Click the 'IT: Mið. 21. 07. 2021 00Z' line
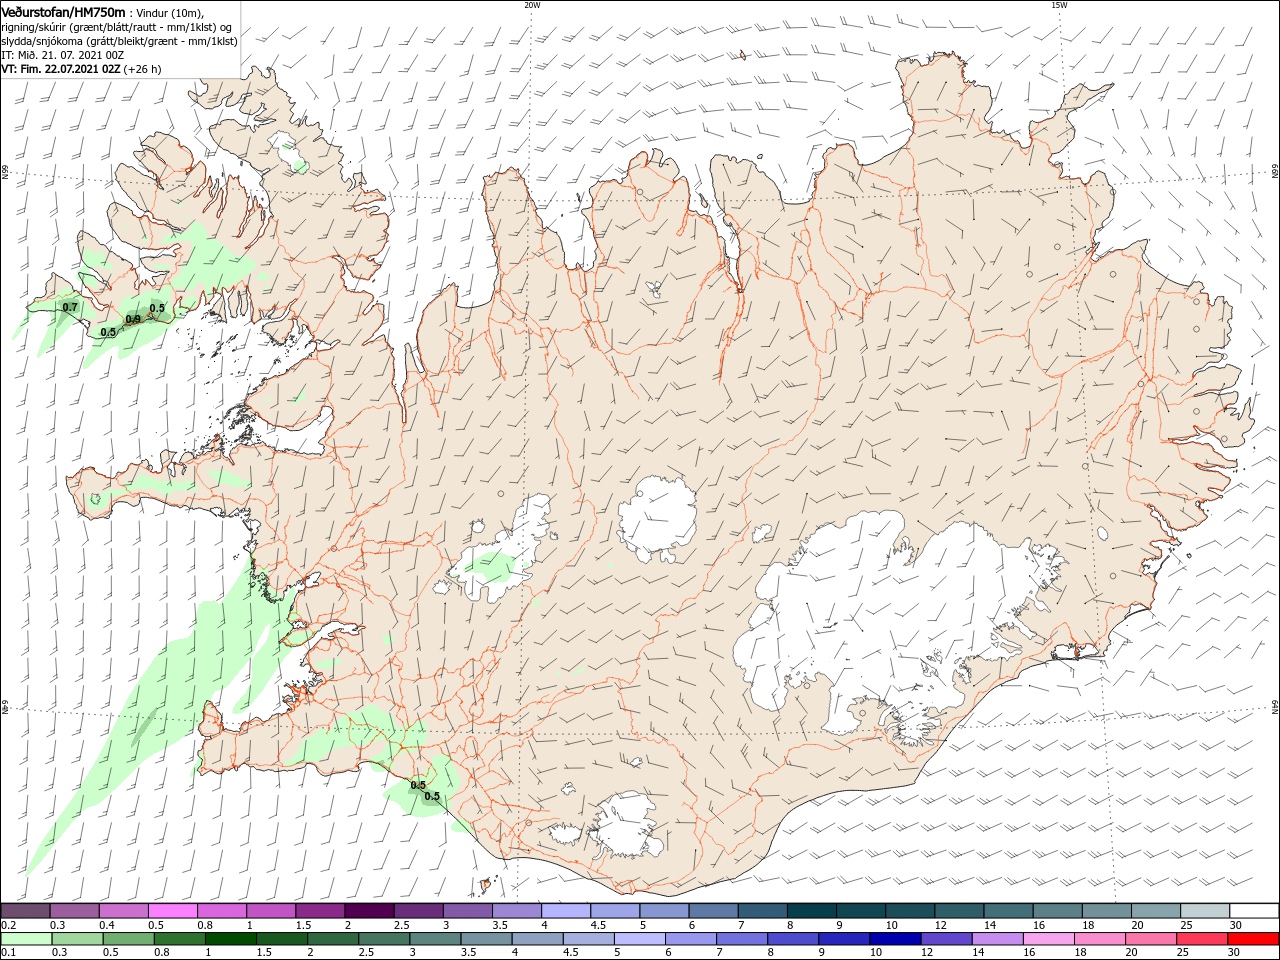Screen dimensions: 1280x960 coord(62,55)
